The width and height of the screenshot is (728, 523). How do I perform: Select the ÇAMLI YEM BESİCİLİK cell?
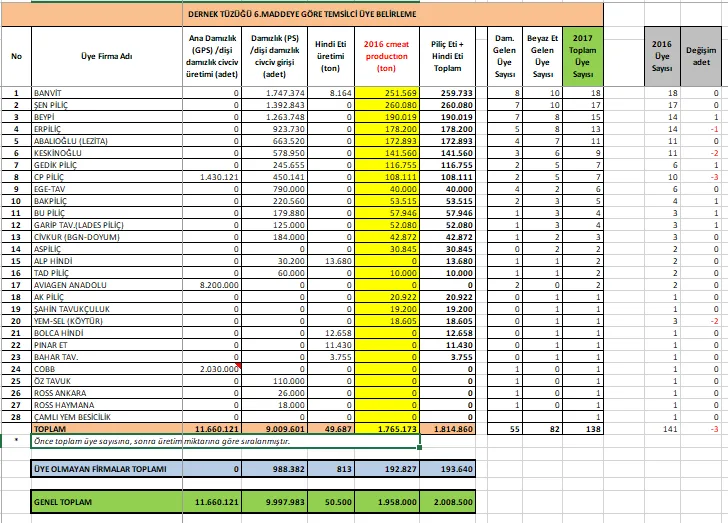(107, 417)
